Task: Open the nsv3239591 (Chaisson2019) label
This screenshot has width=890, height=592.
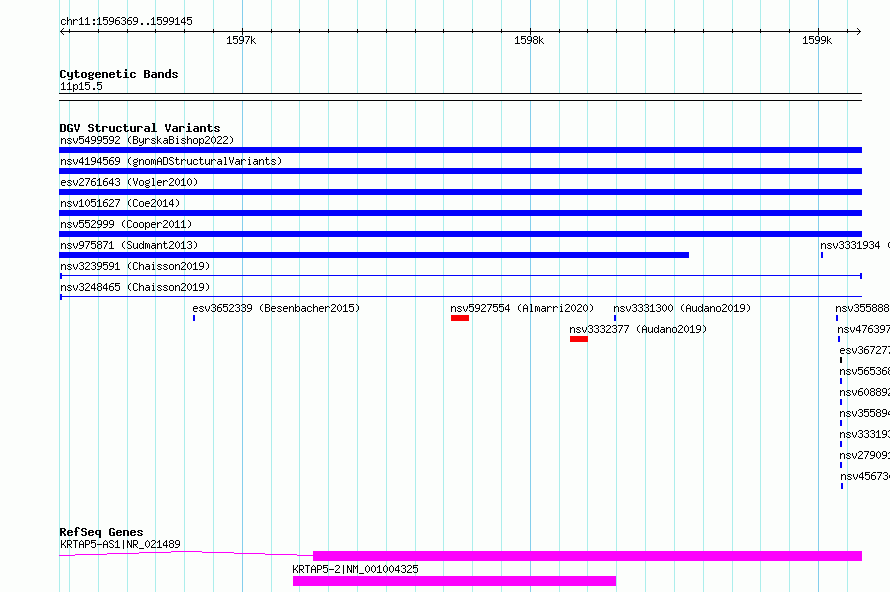Action: 135,266
